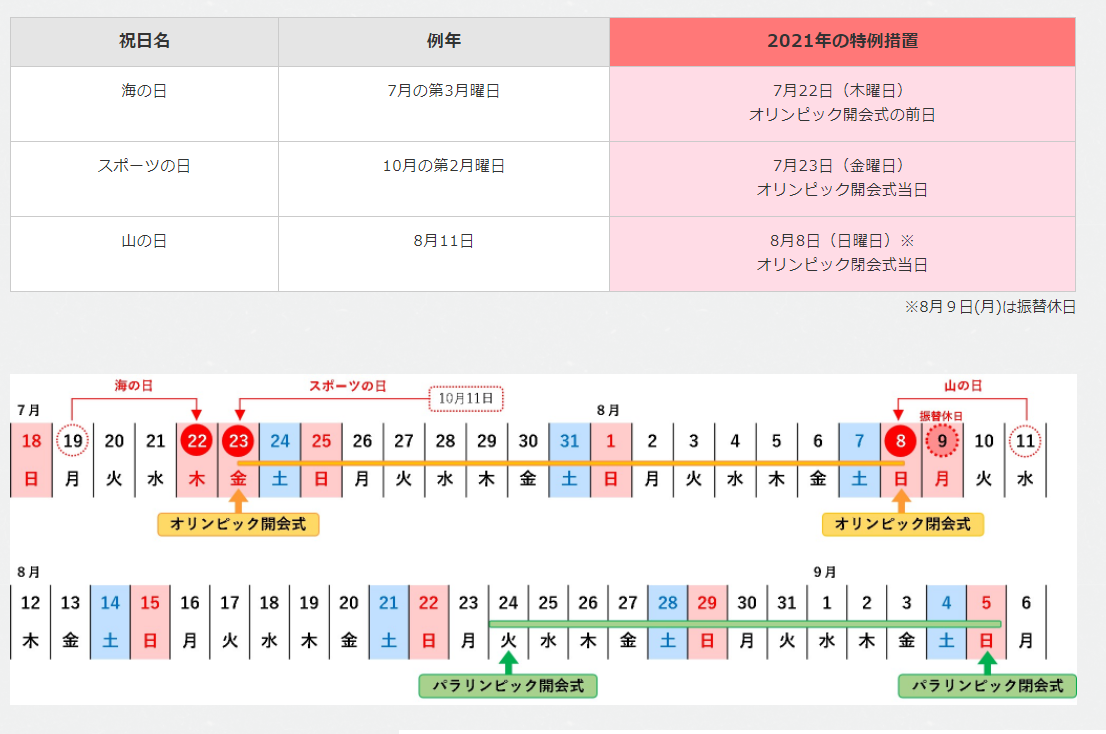Click the red 海の日 calendar label
Image resolution: width=1106 pixels, height=734 pixels.
coord(134,386)
